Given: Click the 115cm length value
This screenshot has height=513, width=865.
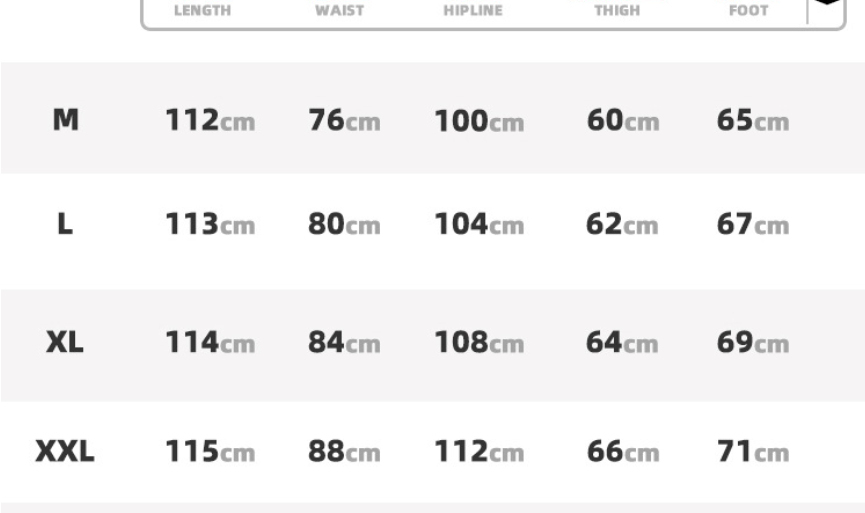Looking at the screenshot, I should 210,452.
